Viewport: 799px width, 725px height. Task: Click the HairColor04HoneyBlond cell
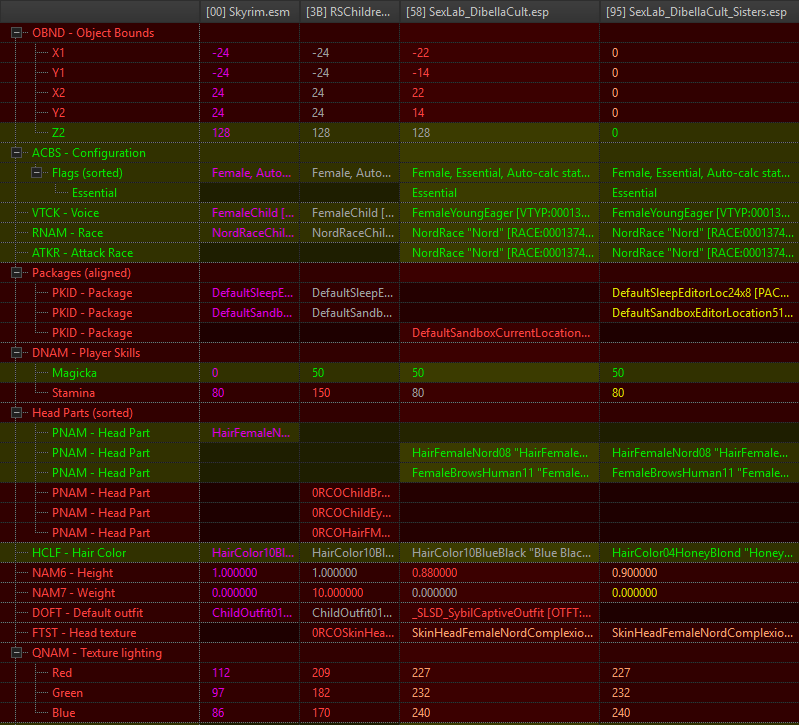click(x=702, y=553)
